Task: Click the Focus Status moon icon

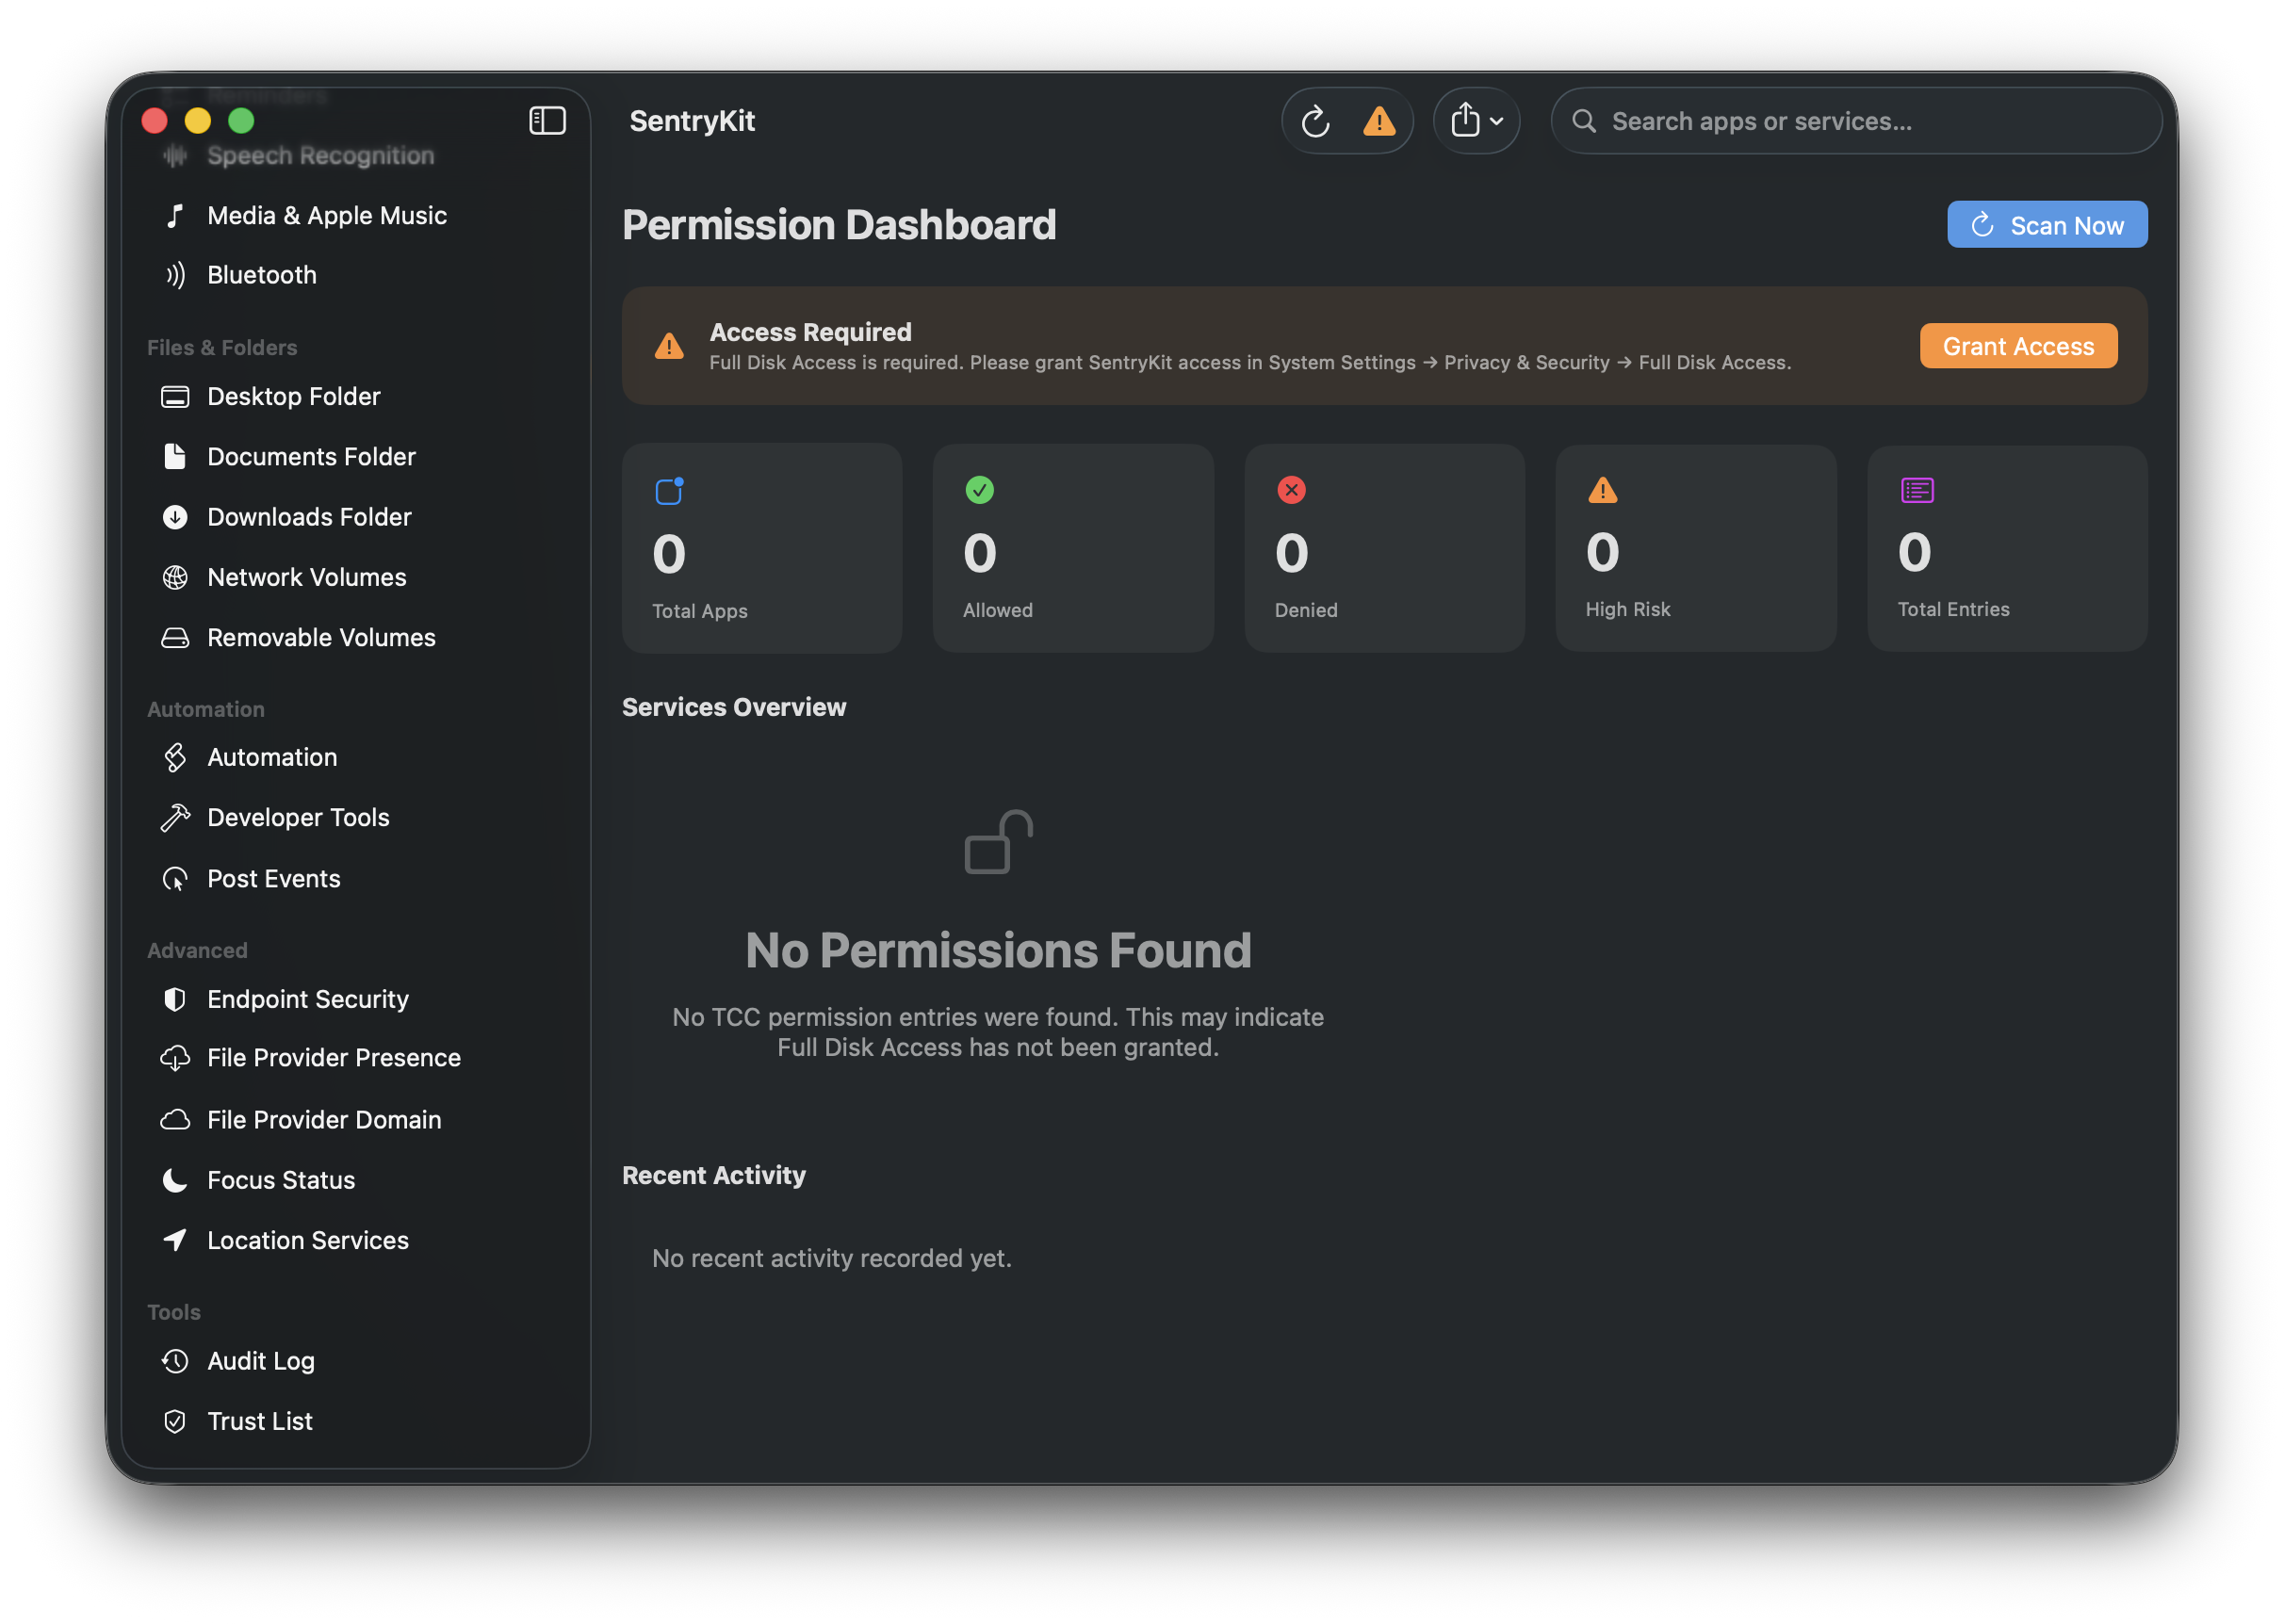Action: (x=175, y=1180)
